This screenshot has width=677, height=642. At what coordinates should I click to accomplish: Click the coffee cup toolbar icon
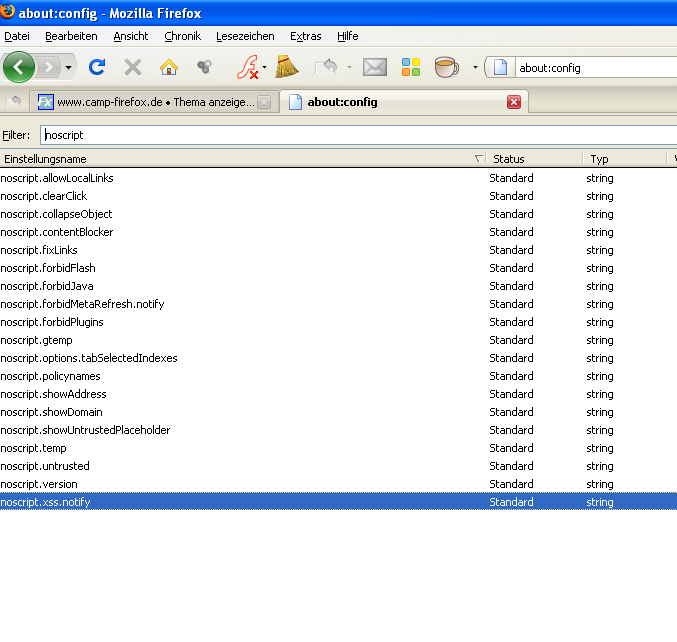pyautogui.click(x=446, y=67)
